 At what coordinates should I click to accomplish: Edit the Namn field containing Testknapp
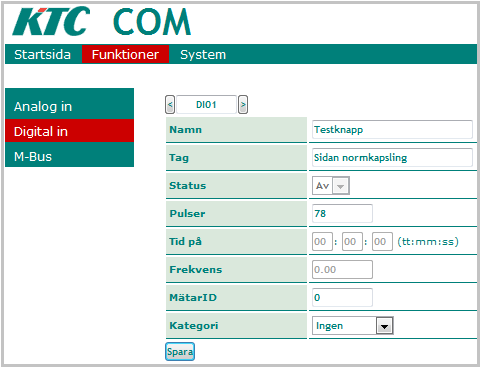(392, 130)
